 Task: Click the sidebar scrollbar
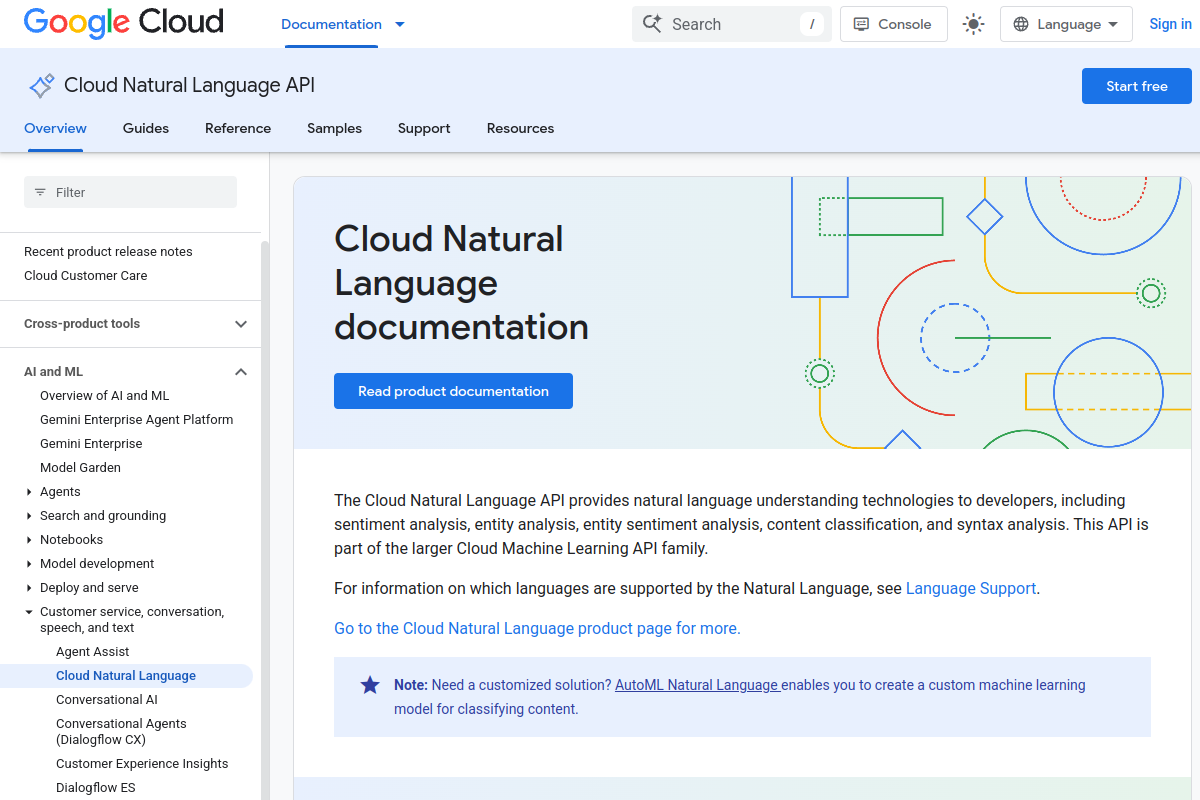point(265,520)
